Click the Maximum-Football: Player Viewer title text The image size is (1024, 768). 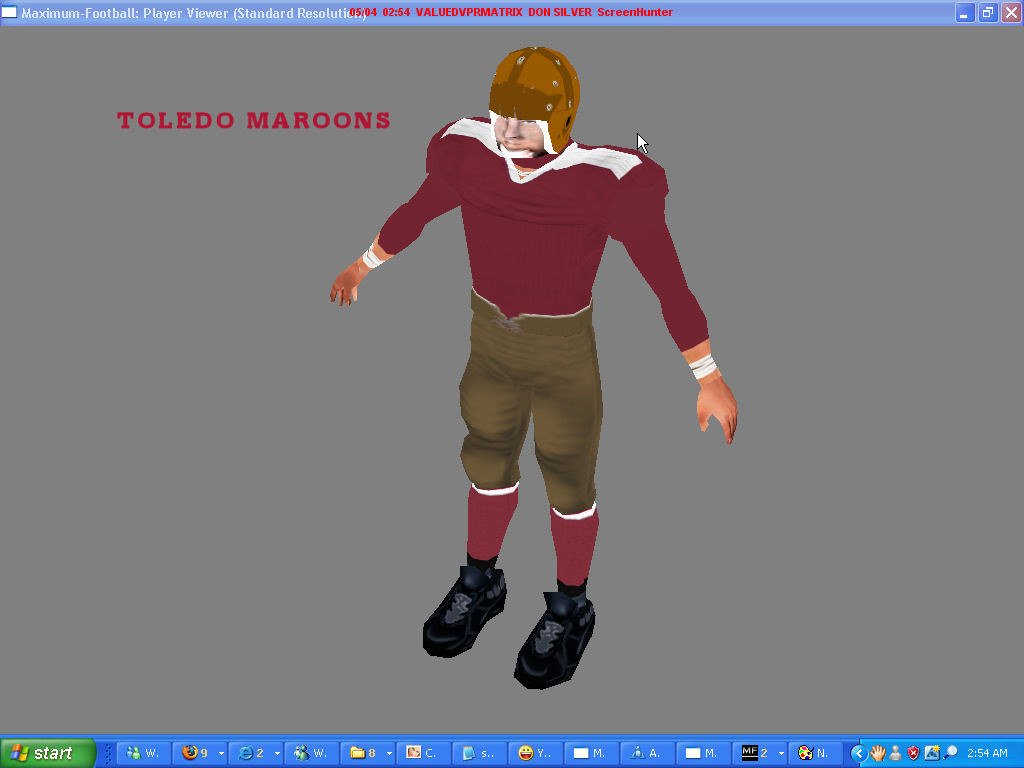(194, 12)
